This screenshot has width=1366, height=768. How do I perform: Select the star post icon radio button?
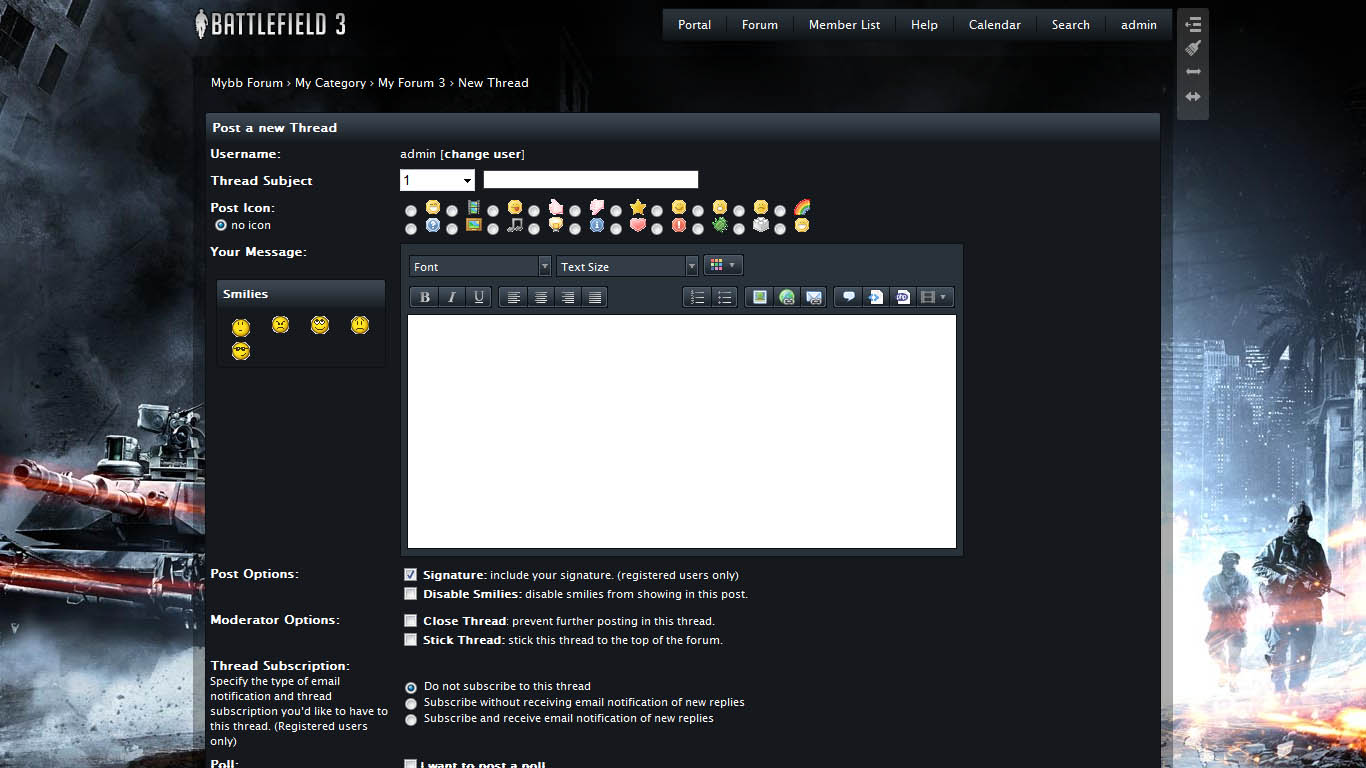[x=616, y=211]
